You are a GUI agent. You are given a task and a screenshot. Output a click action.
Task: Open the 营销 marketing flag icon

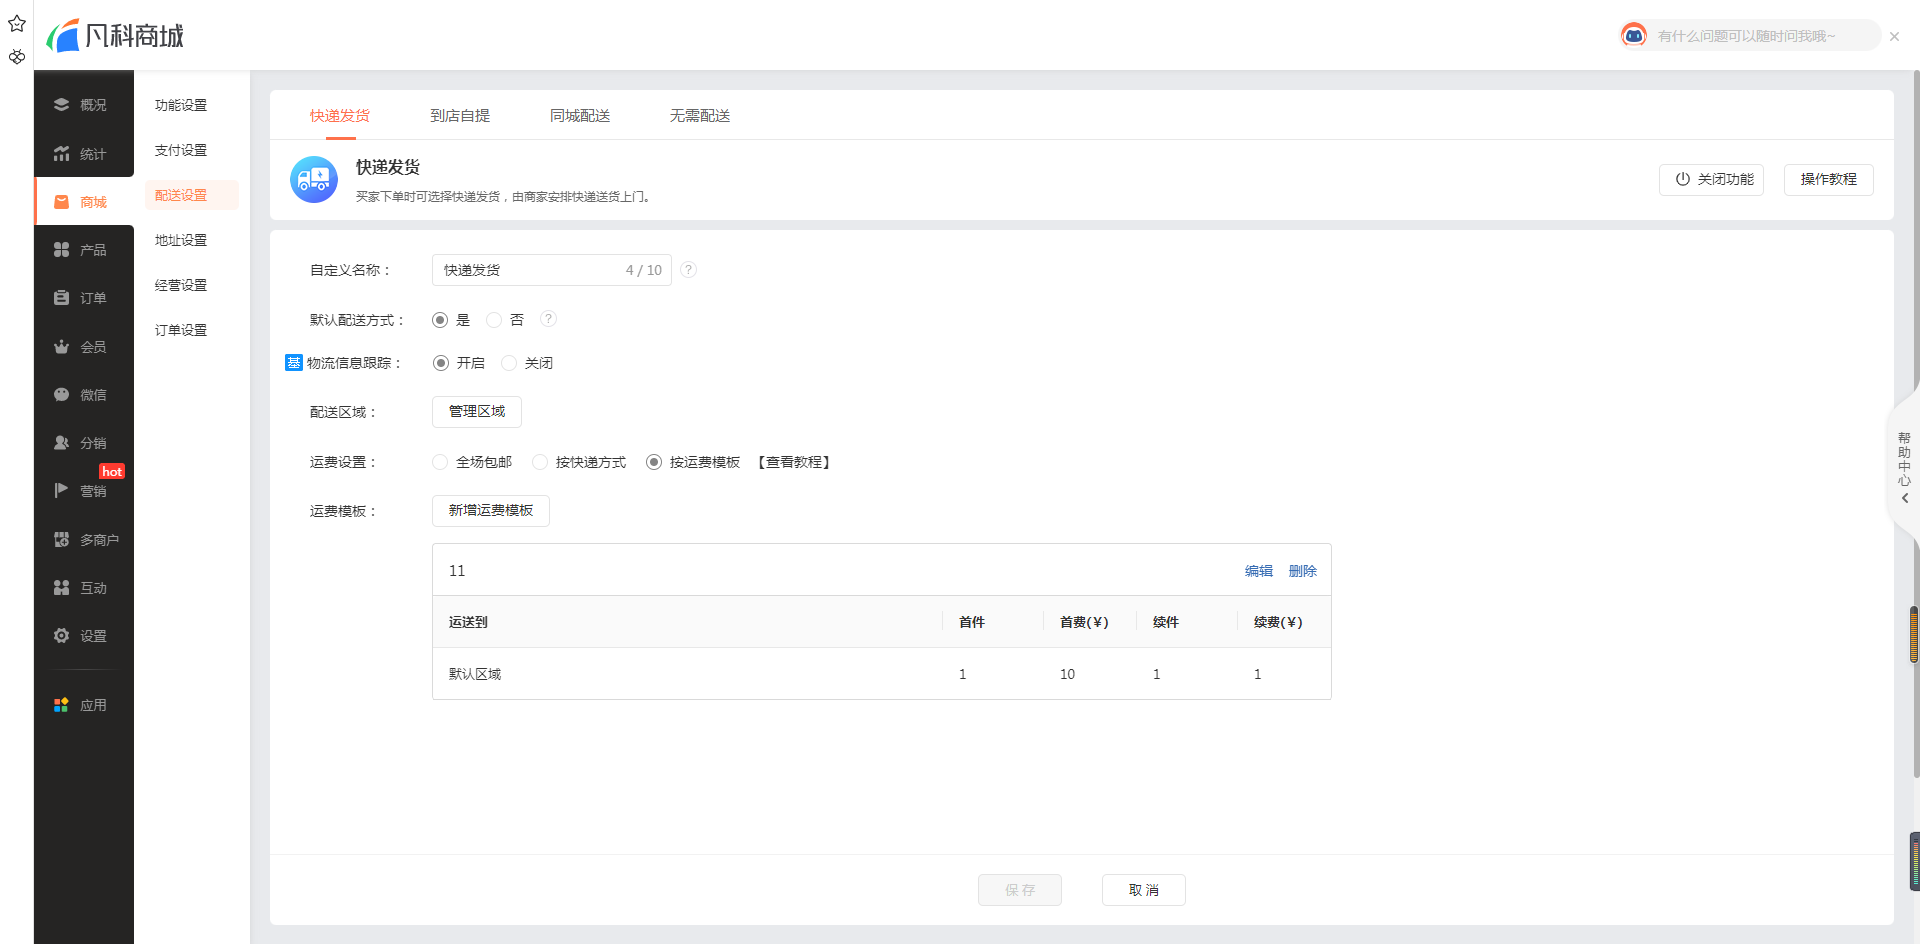tap(62, 491)
